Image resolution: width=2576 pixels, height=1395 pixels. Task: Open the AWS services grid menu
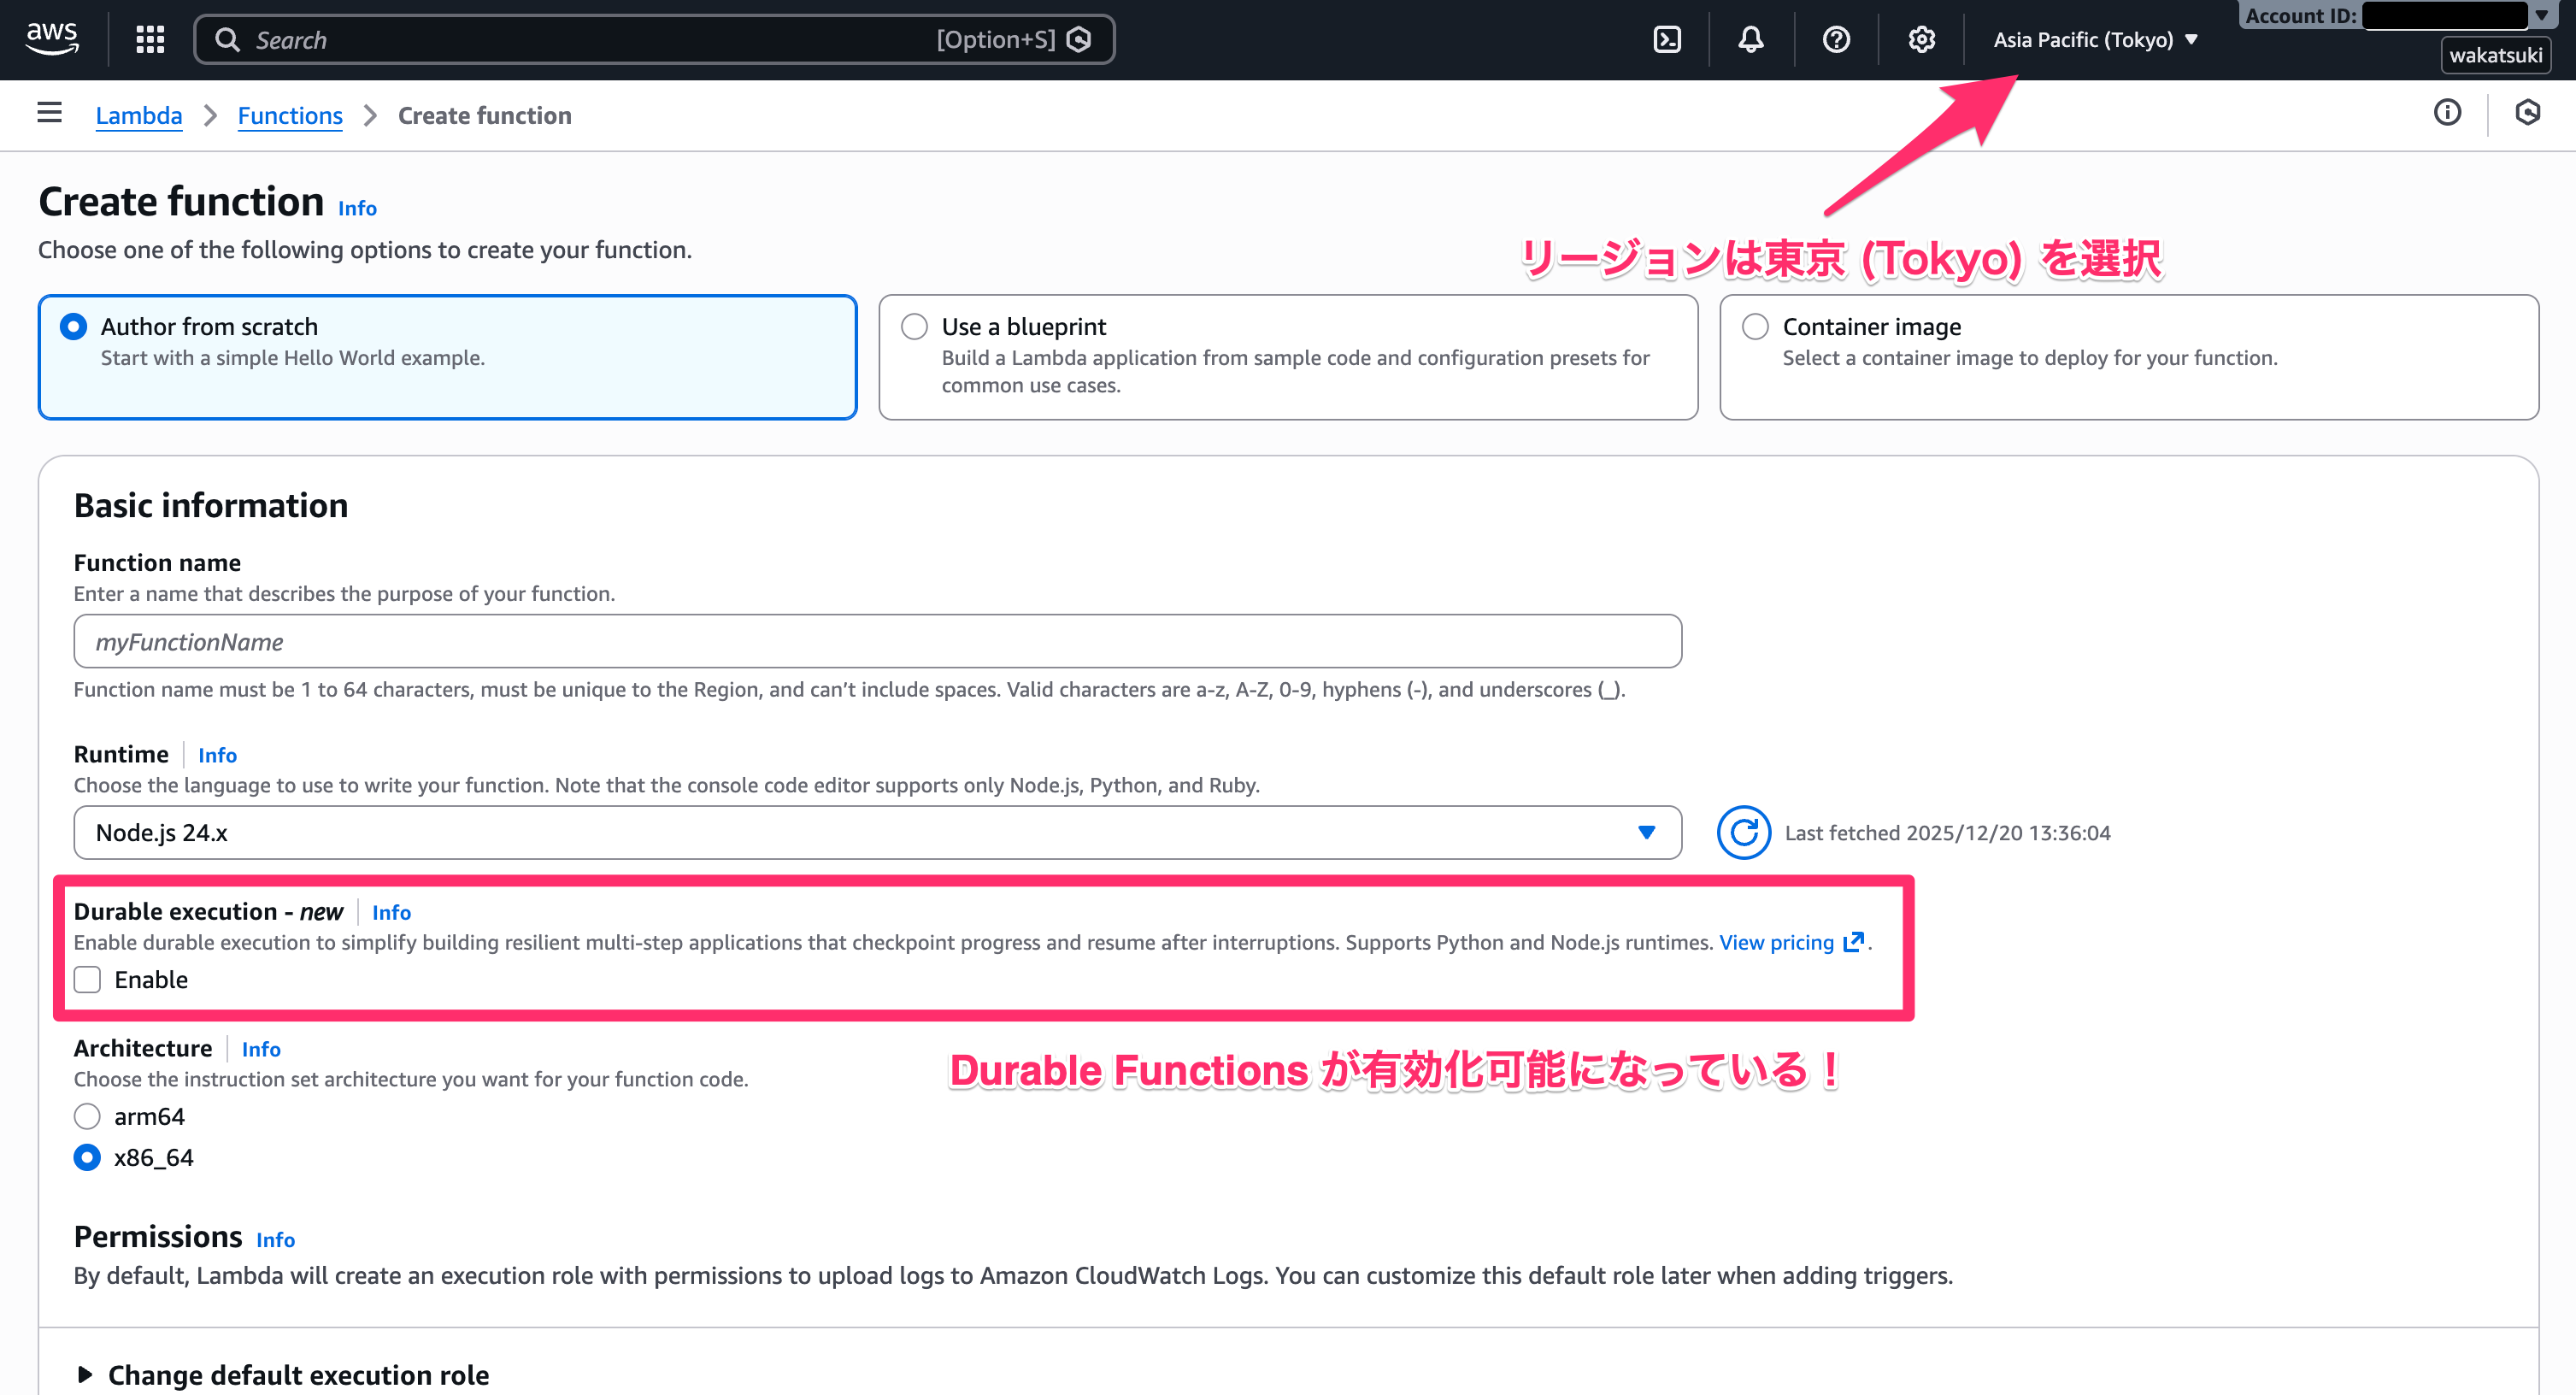[150, 40]
